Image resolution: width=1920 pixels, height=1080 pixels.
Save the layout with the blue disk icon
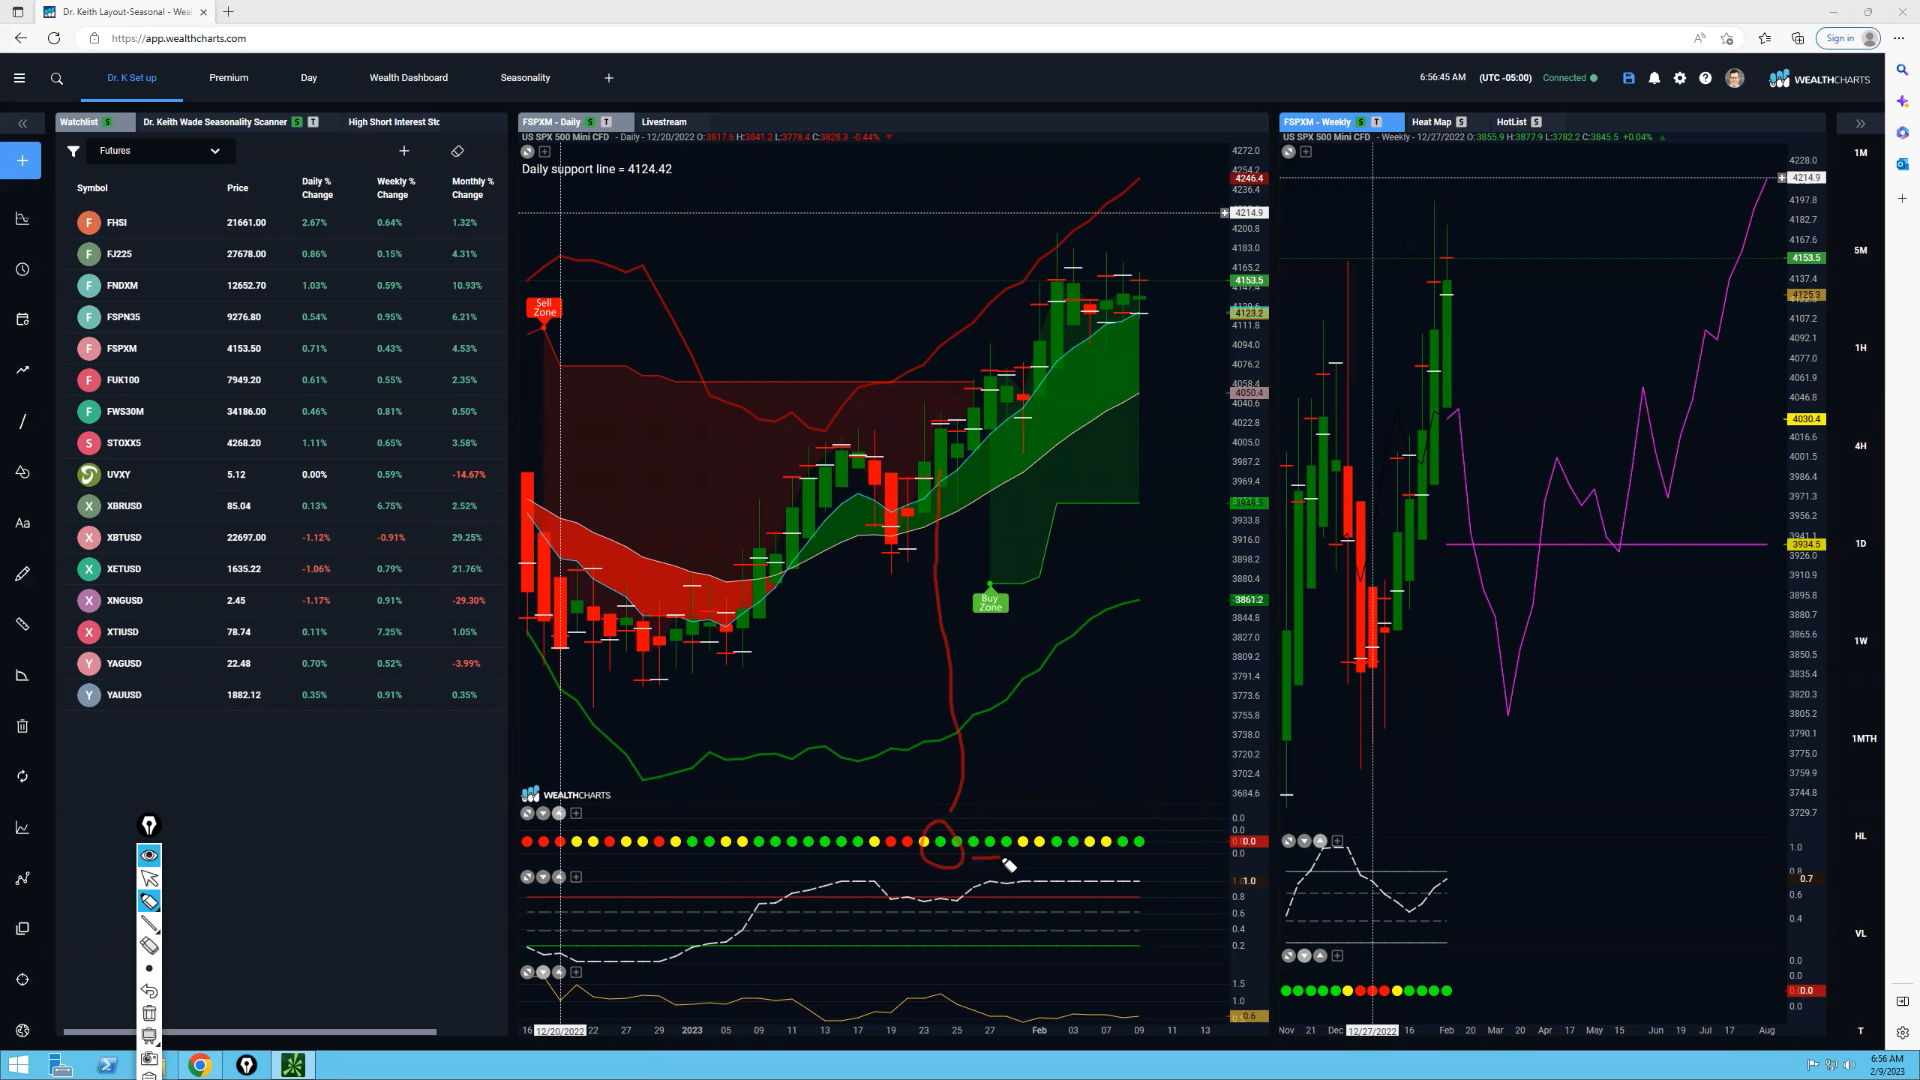coord(1629,78)
